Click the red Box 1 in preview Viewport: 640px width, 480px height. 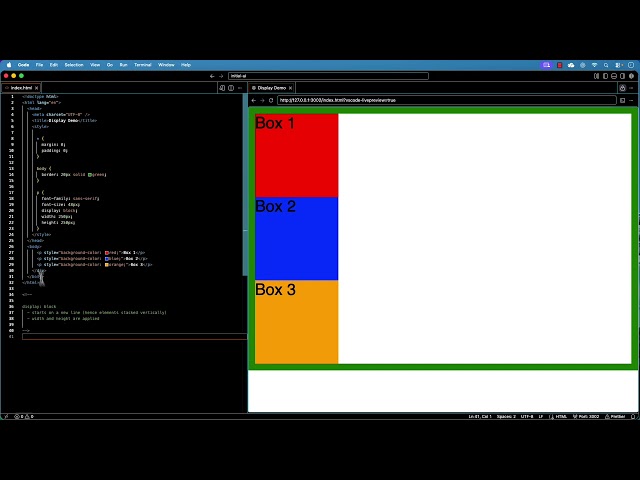296,156
